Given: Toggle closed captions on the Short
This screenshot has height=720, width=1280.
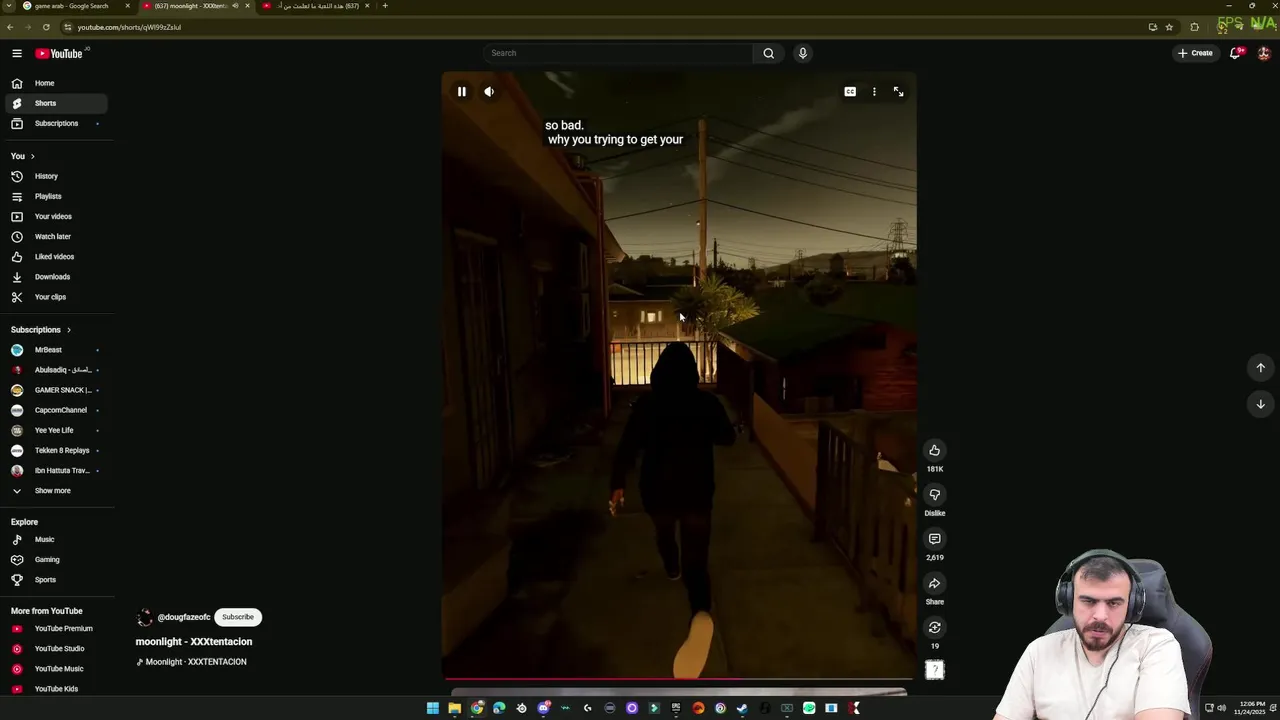Looking at the screenshot, I should (850, 92).
